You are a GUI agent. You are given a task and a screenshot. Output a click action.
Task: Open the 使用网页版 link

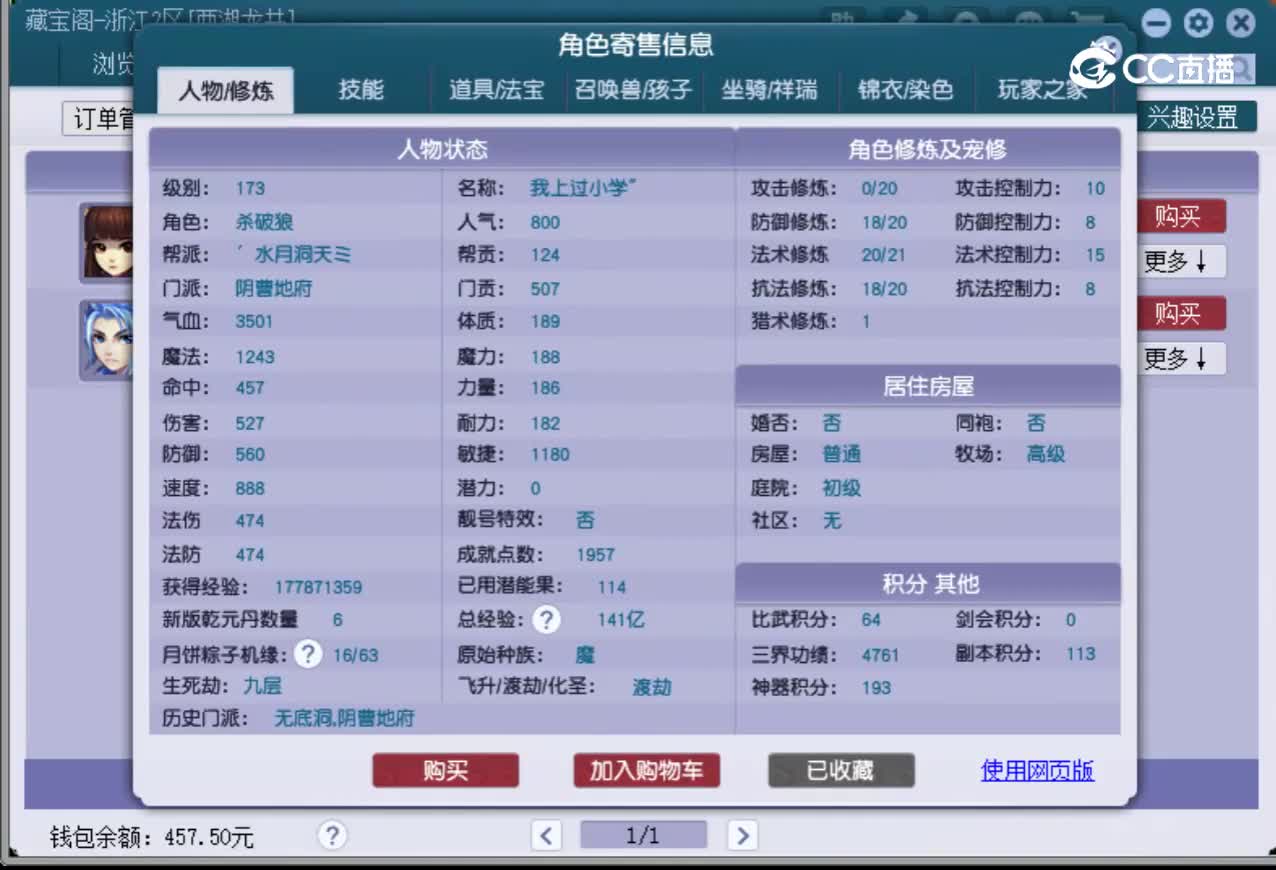click(x=1037, y=770)
